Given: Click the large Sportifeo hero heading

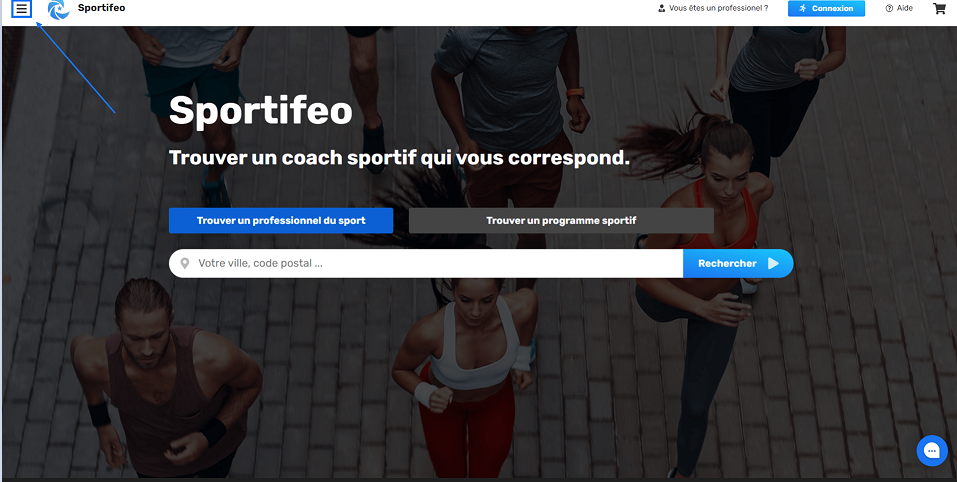Looking at the screenshot, I should point(261,112).
